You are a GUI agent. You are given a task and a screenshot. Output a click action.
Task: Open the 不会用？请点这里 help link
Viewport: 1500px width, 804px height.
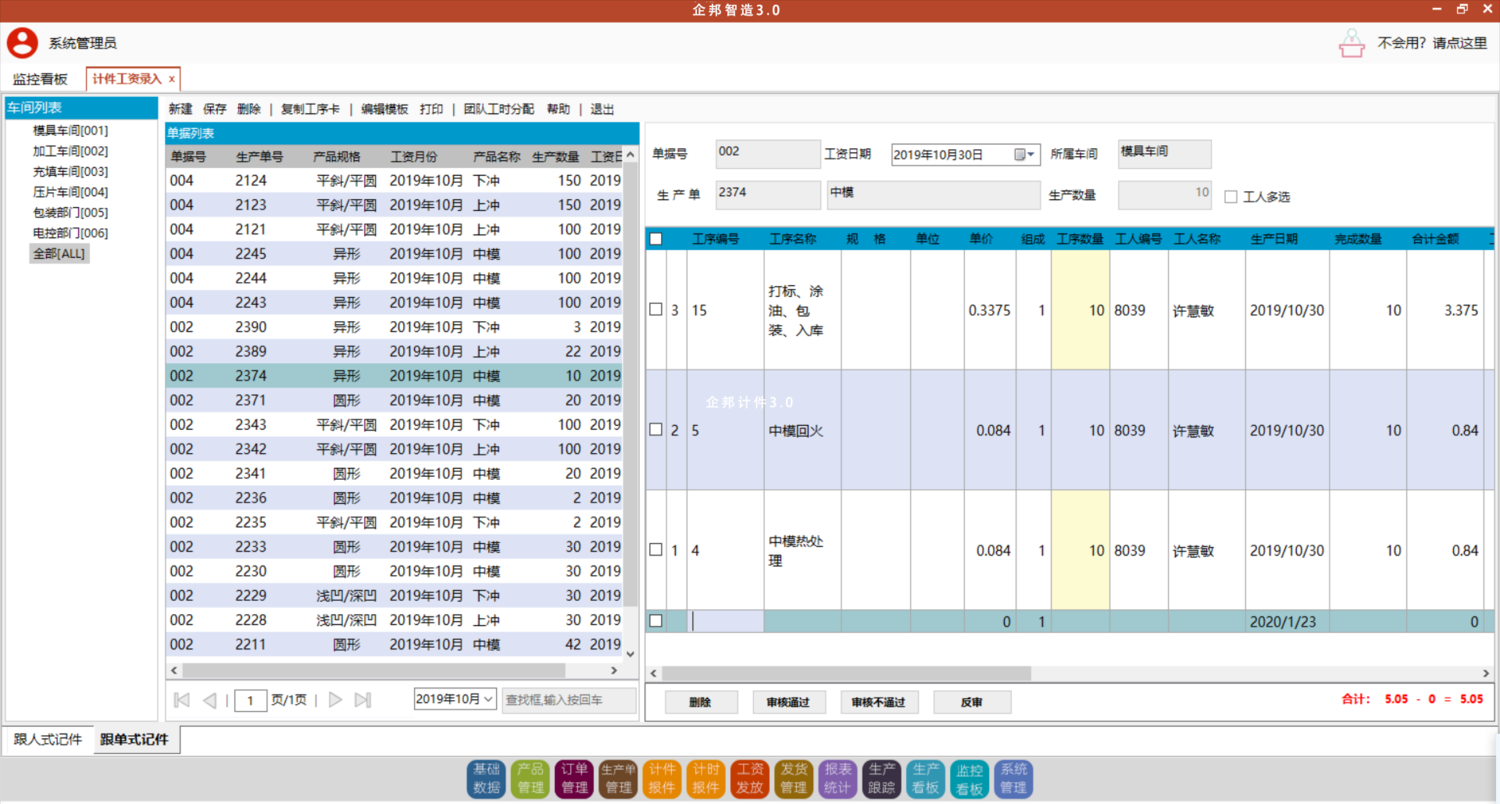click(1432, 43)
